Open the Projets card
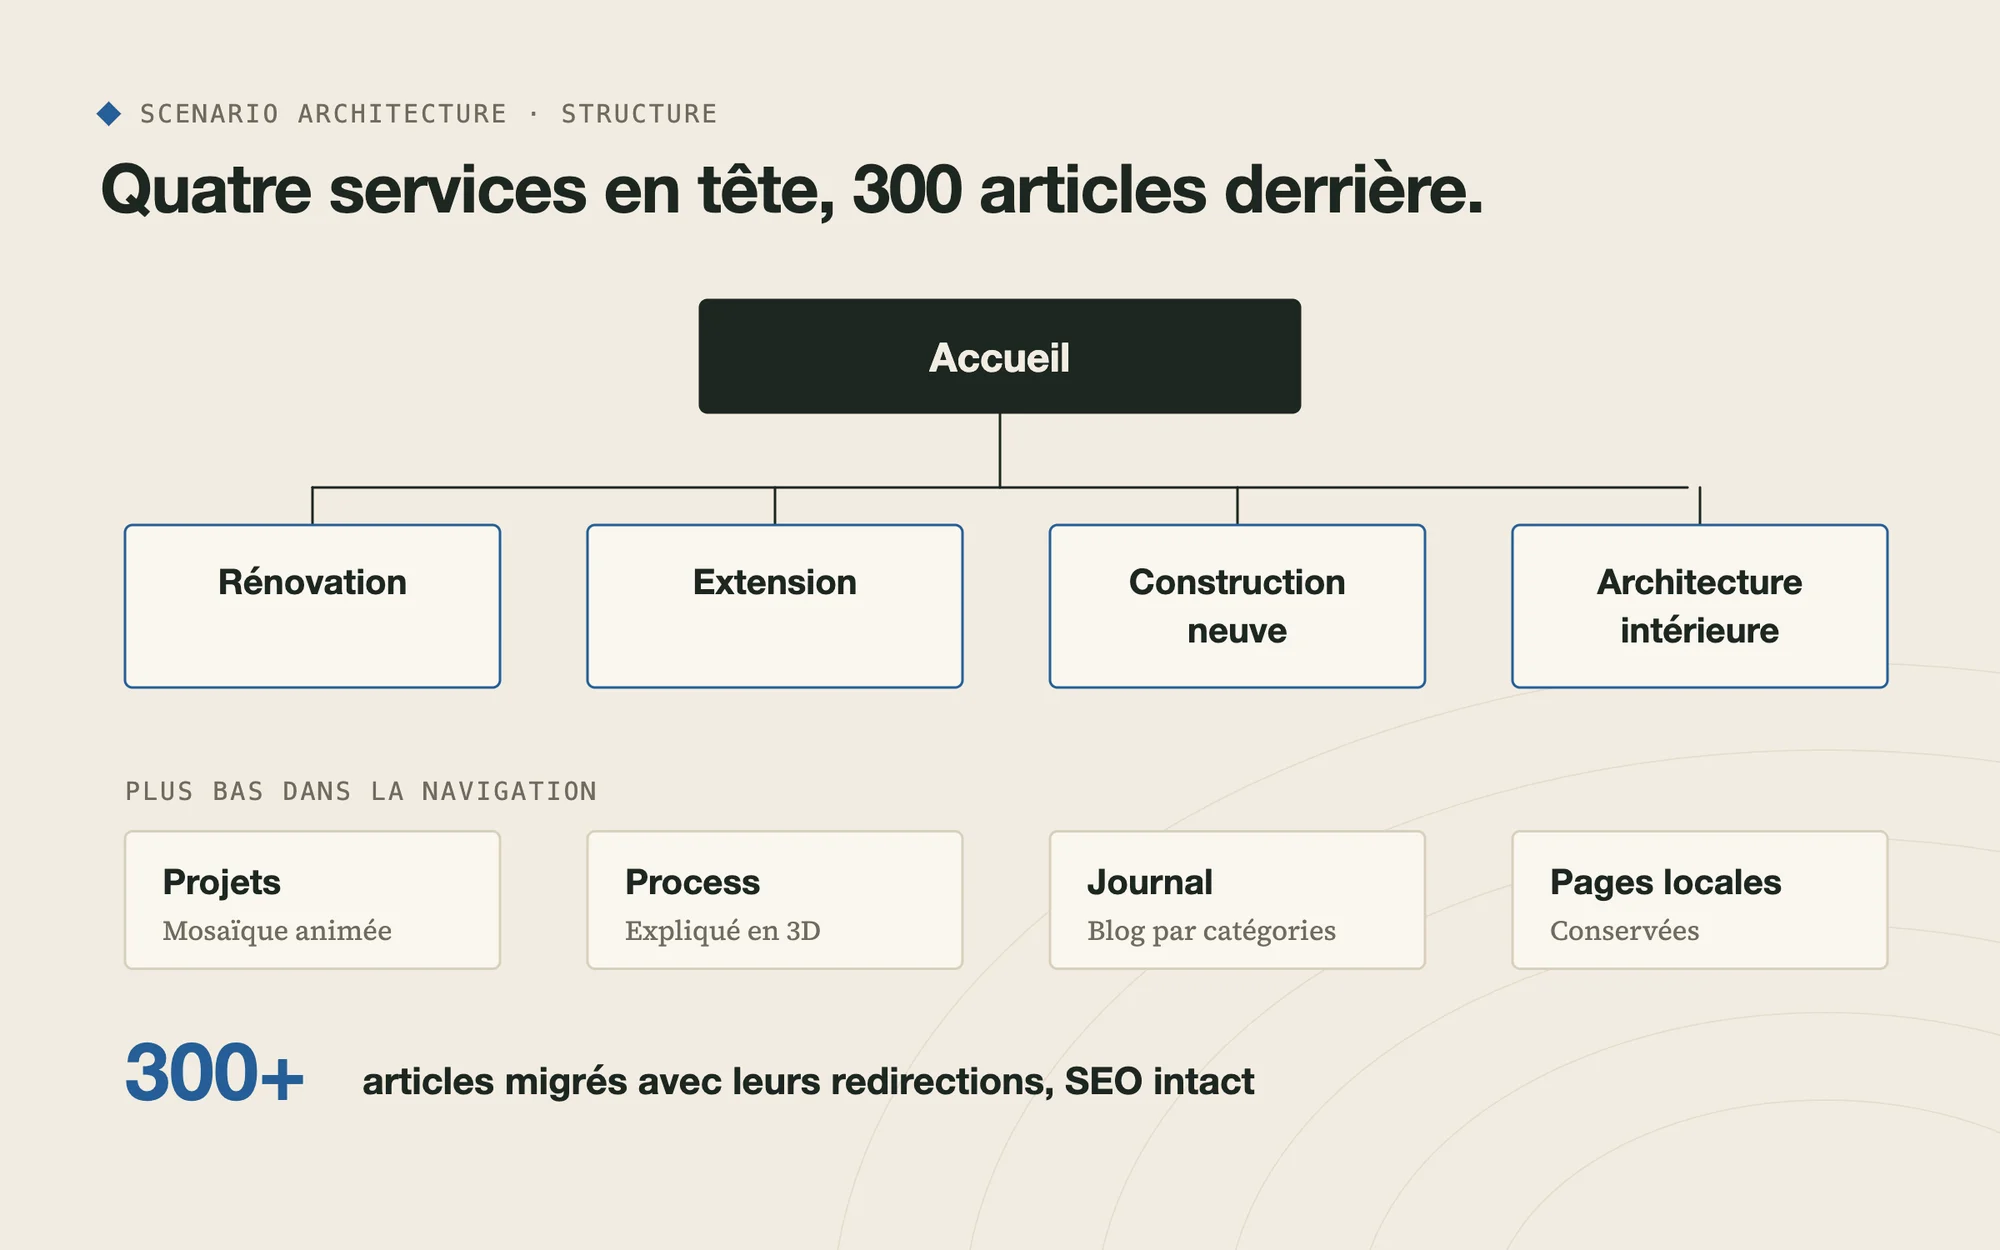This screenshot has width=2000, height=1250. (312, 900)
